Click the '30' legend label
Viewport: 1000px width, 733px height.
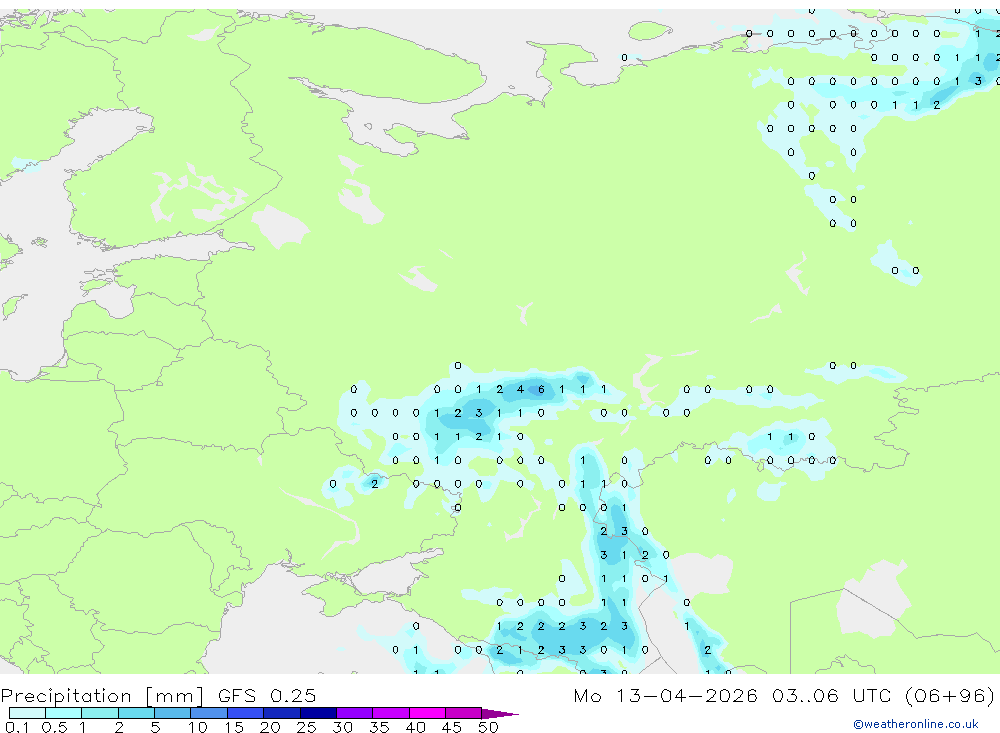[342, 727]
